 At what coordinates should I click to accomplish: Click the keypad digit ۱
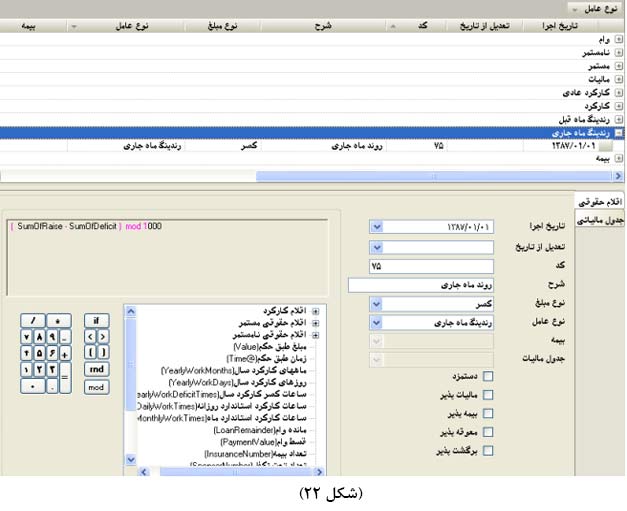(x=26, y=369)
